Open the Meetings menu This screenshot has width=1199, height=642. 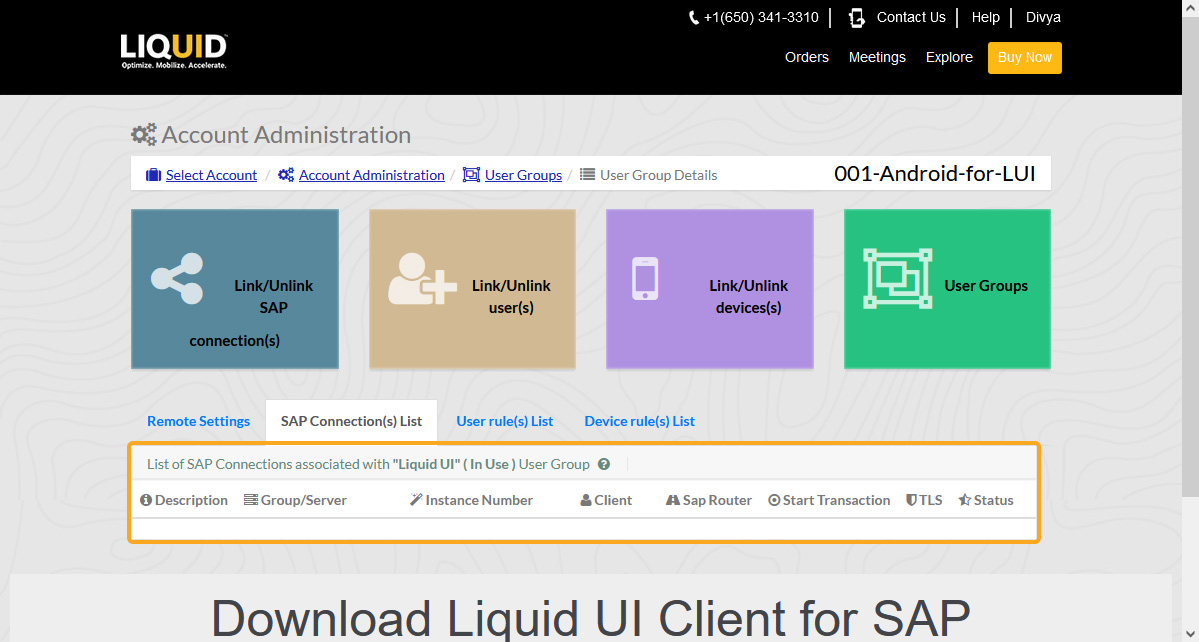[877, 57]
